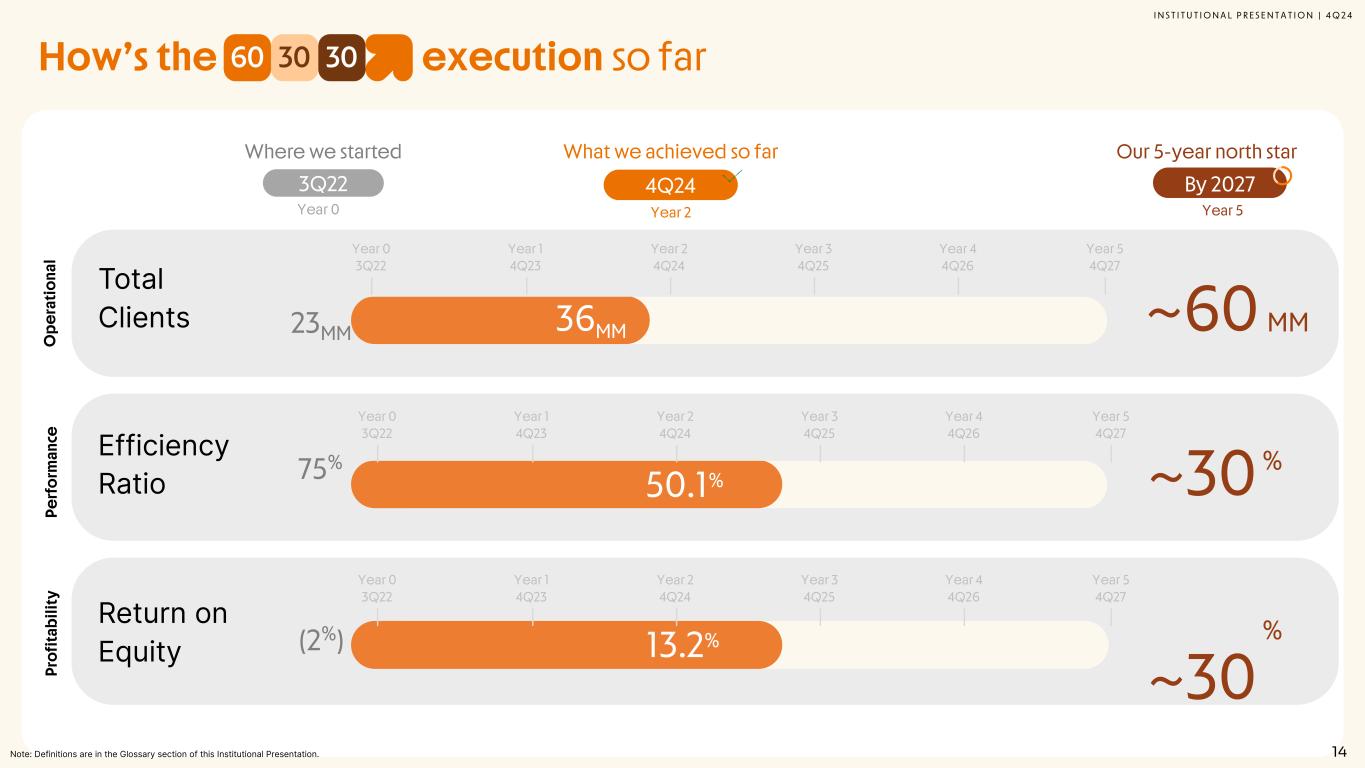The width and height of the screenshot is (1365, 768).
Task: Click the Total Clients 36MM progress bar
Action: pos(500,320)
